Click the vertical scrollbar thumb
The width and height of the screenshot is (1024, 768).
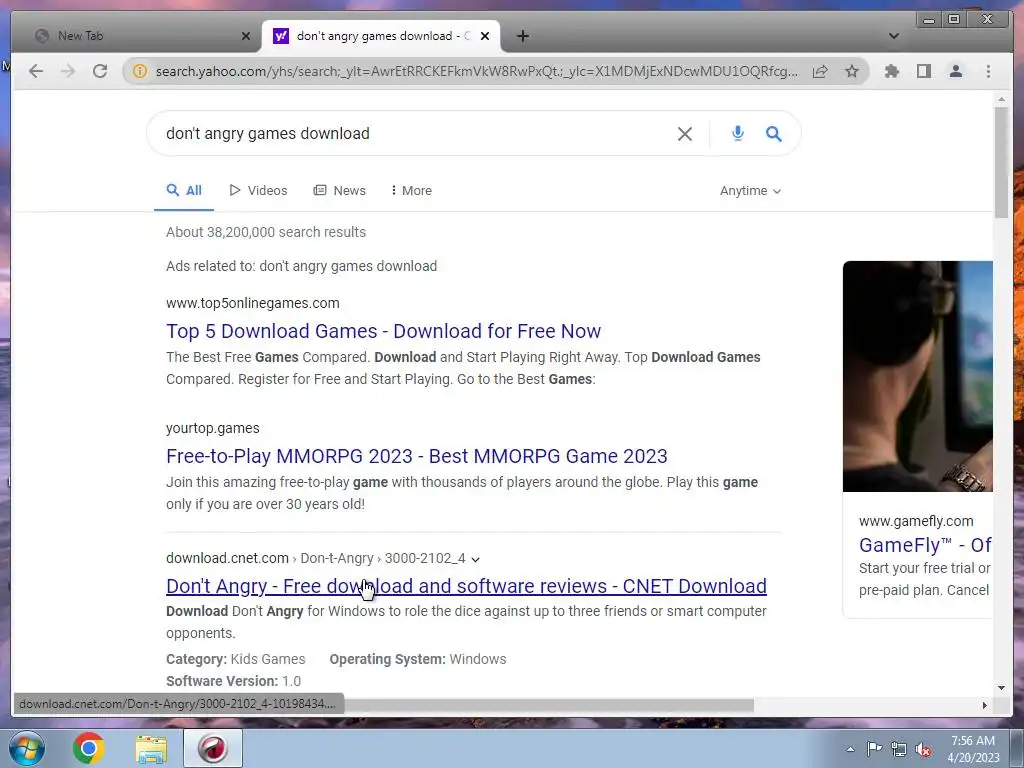(1001, 162)
